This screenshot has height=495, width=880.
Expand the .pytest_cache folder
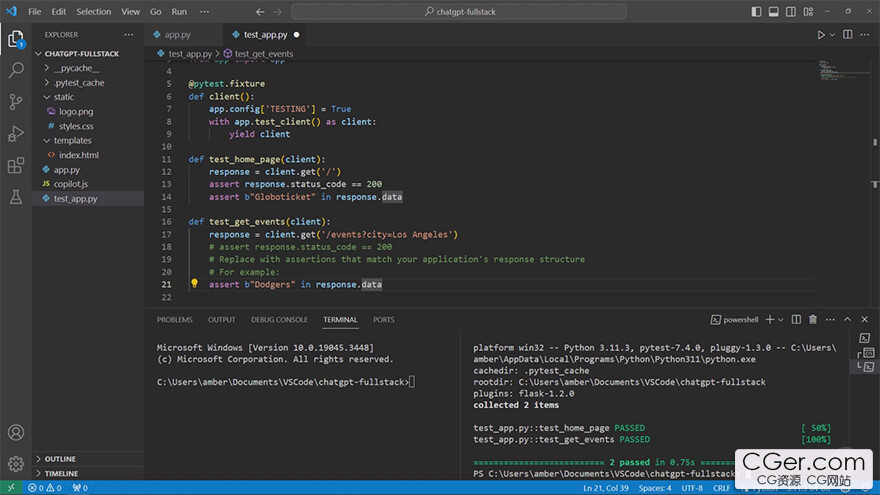tap(79, 82)
